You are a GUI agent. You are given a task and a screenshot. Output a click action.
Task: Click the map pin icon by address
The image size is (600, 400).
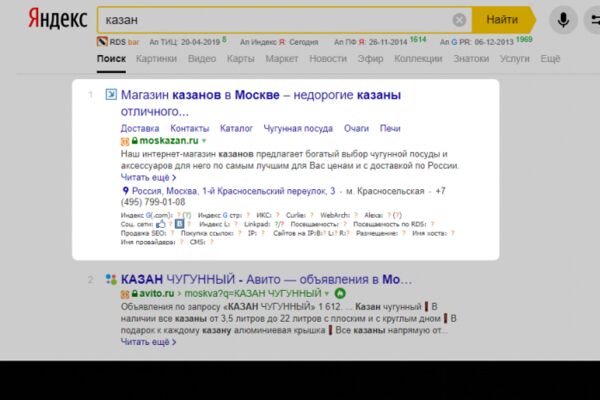pos(125,191)
